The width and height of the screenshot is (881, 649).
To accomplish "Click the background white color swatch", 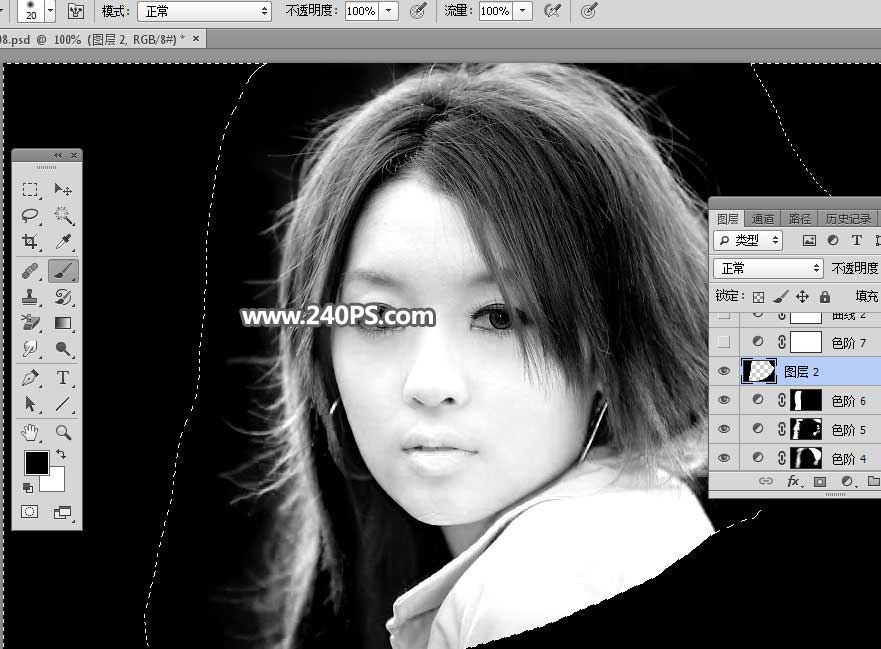I will (x=56, y=483).
